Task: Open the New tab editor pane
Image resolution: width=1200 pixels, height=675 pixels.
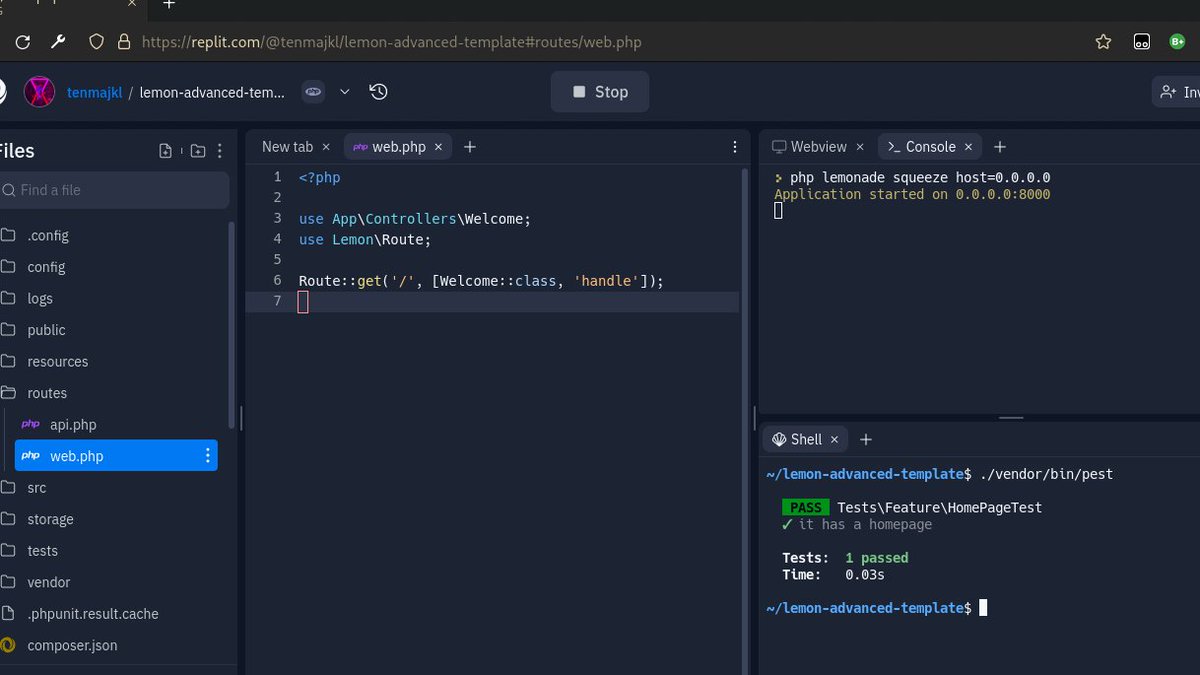Action: [285, 146]
